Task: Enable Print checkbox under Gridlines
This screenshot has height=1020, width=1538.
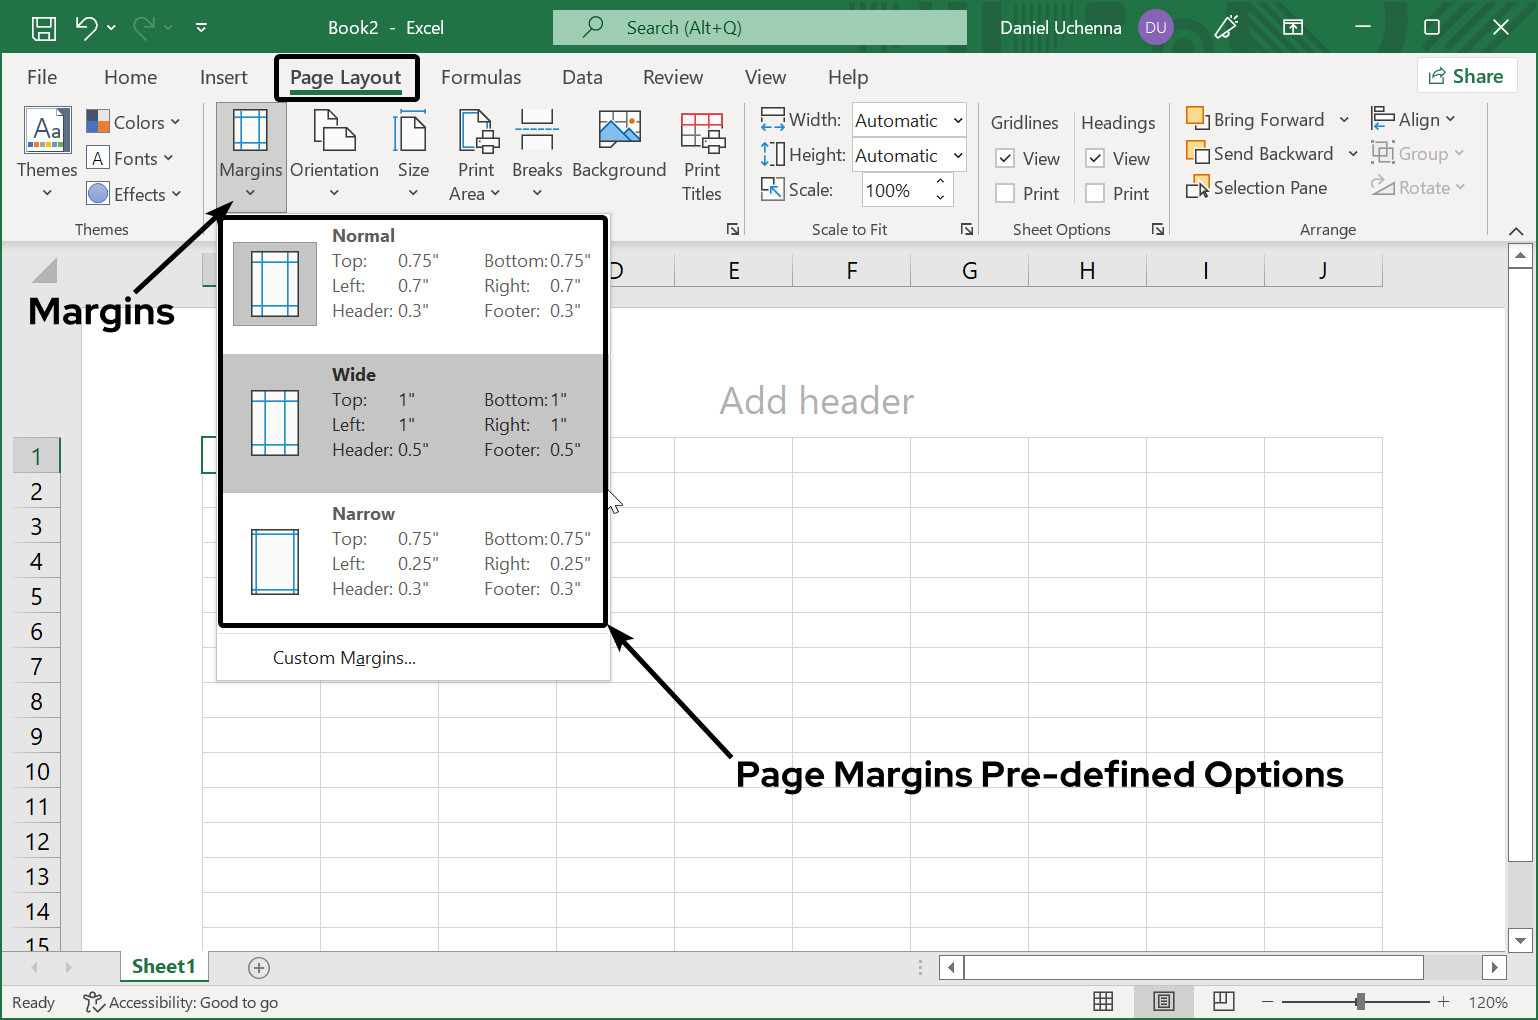Action: (1005, 193)
